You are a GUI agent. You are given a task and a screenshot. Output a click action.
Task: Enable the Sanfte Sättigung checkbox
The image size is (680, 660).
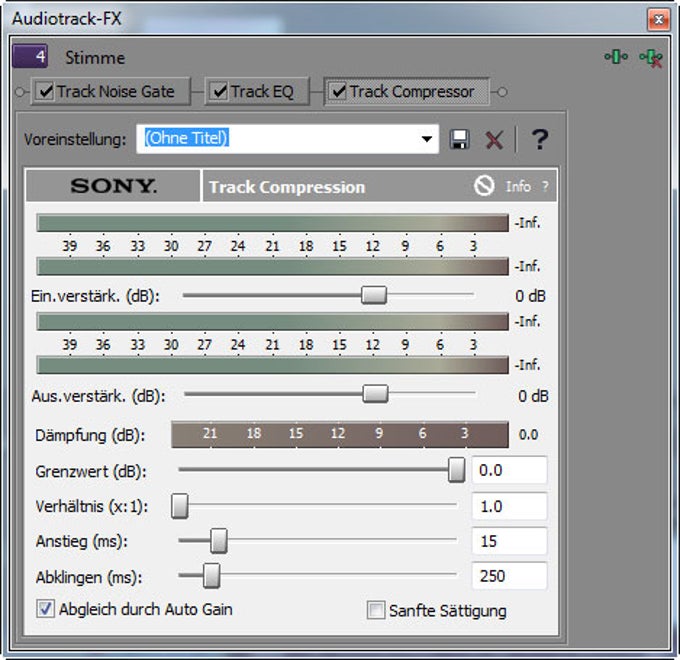click(x=376, y=610)
